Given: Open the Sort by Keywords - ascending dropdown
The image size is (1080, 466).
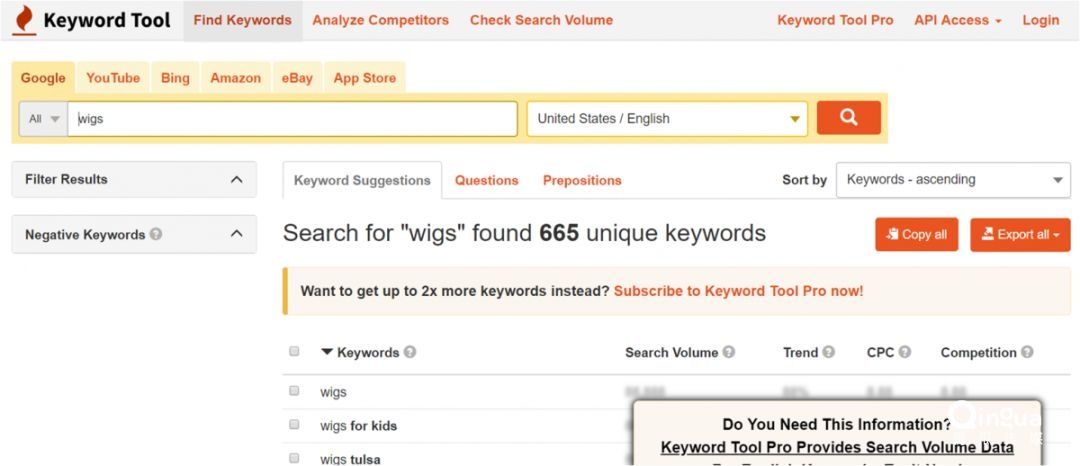Looking at the screenshot, I should [x=953, y=180].
